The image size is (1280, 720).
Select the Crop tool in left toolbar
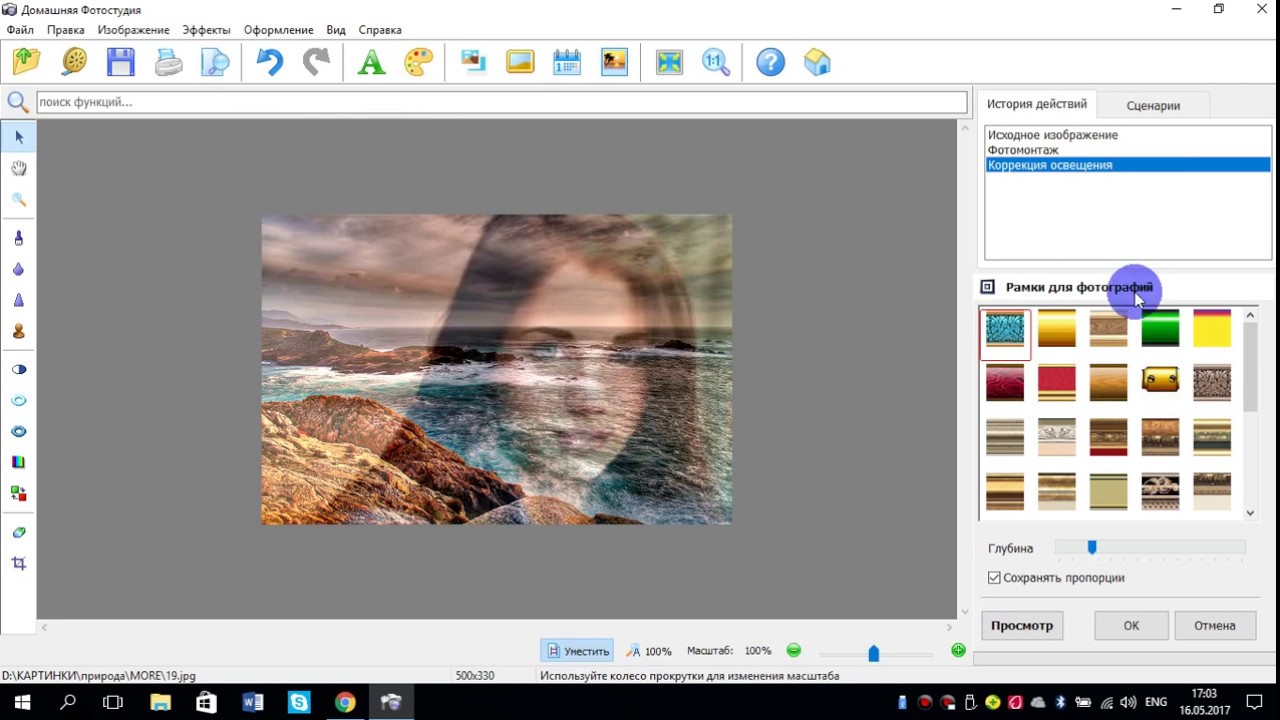click(x=18, y=563)
